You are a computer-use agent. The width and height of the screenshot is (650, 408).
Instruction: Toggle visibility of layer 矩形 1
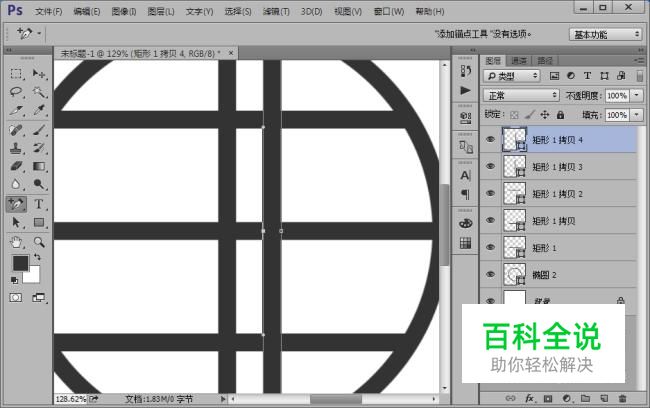click(x=490, y=247)
